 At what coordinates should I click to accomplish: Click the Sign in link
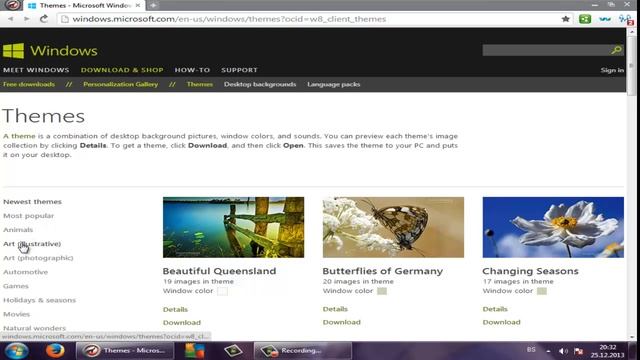[x=612, y=70]
